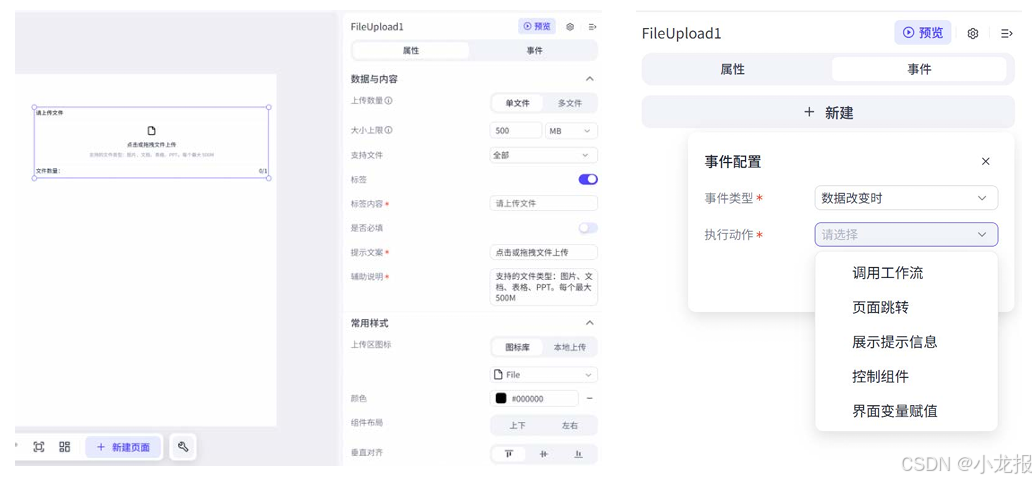Click the 大小上限 field showing 500
The height and width of the screenshot is (482, 1036).
(x=516, y=131)
